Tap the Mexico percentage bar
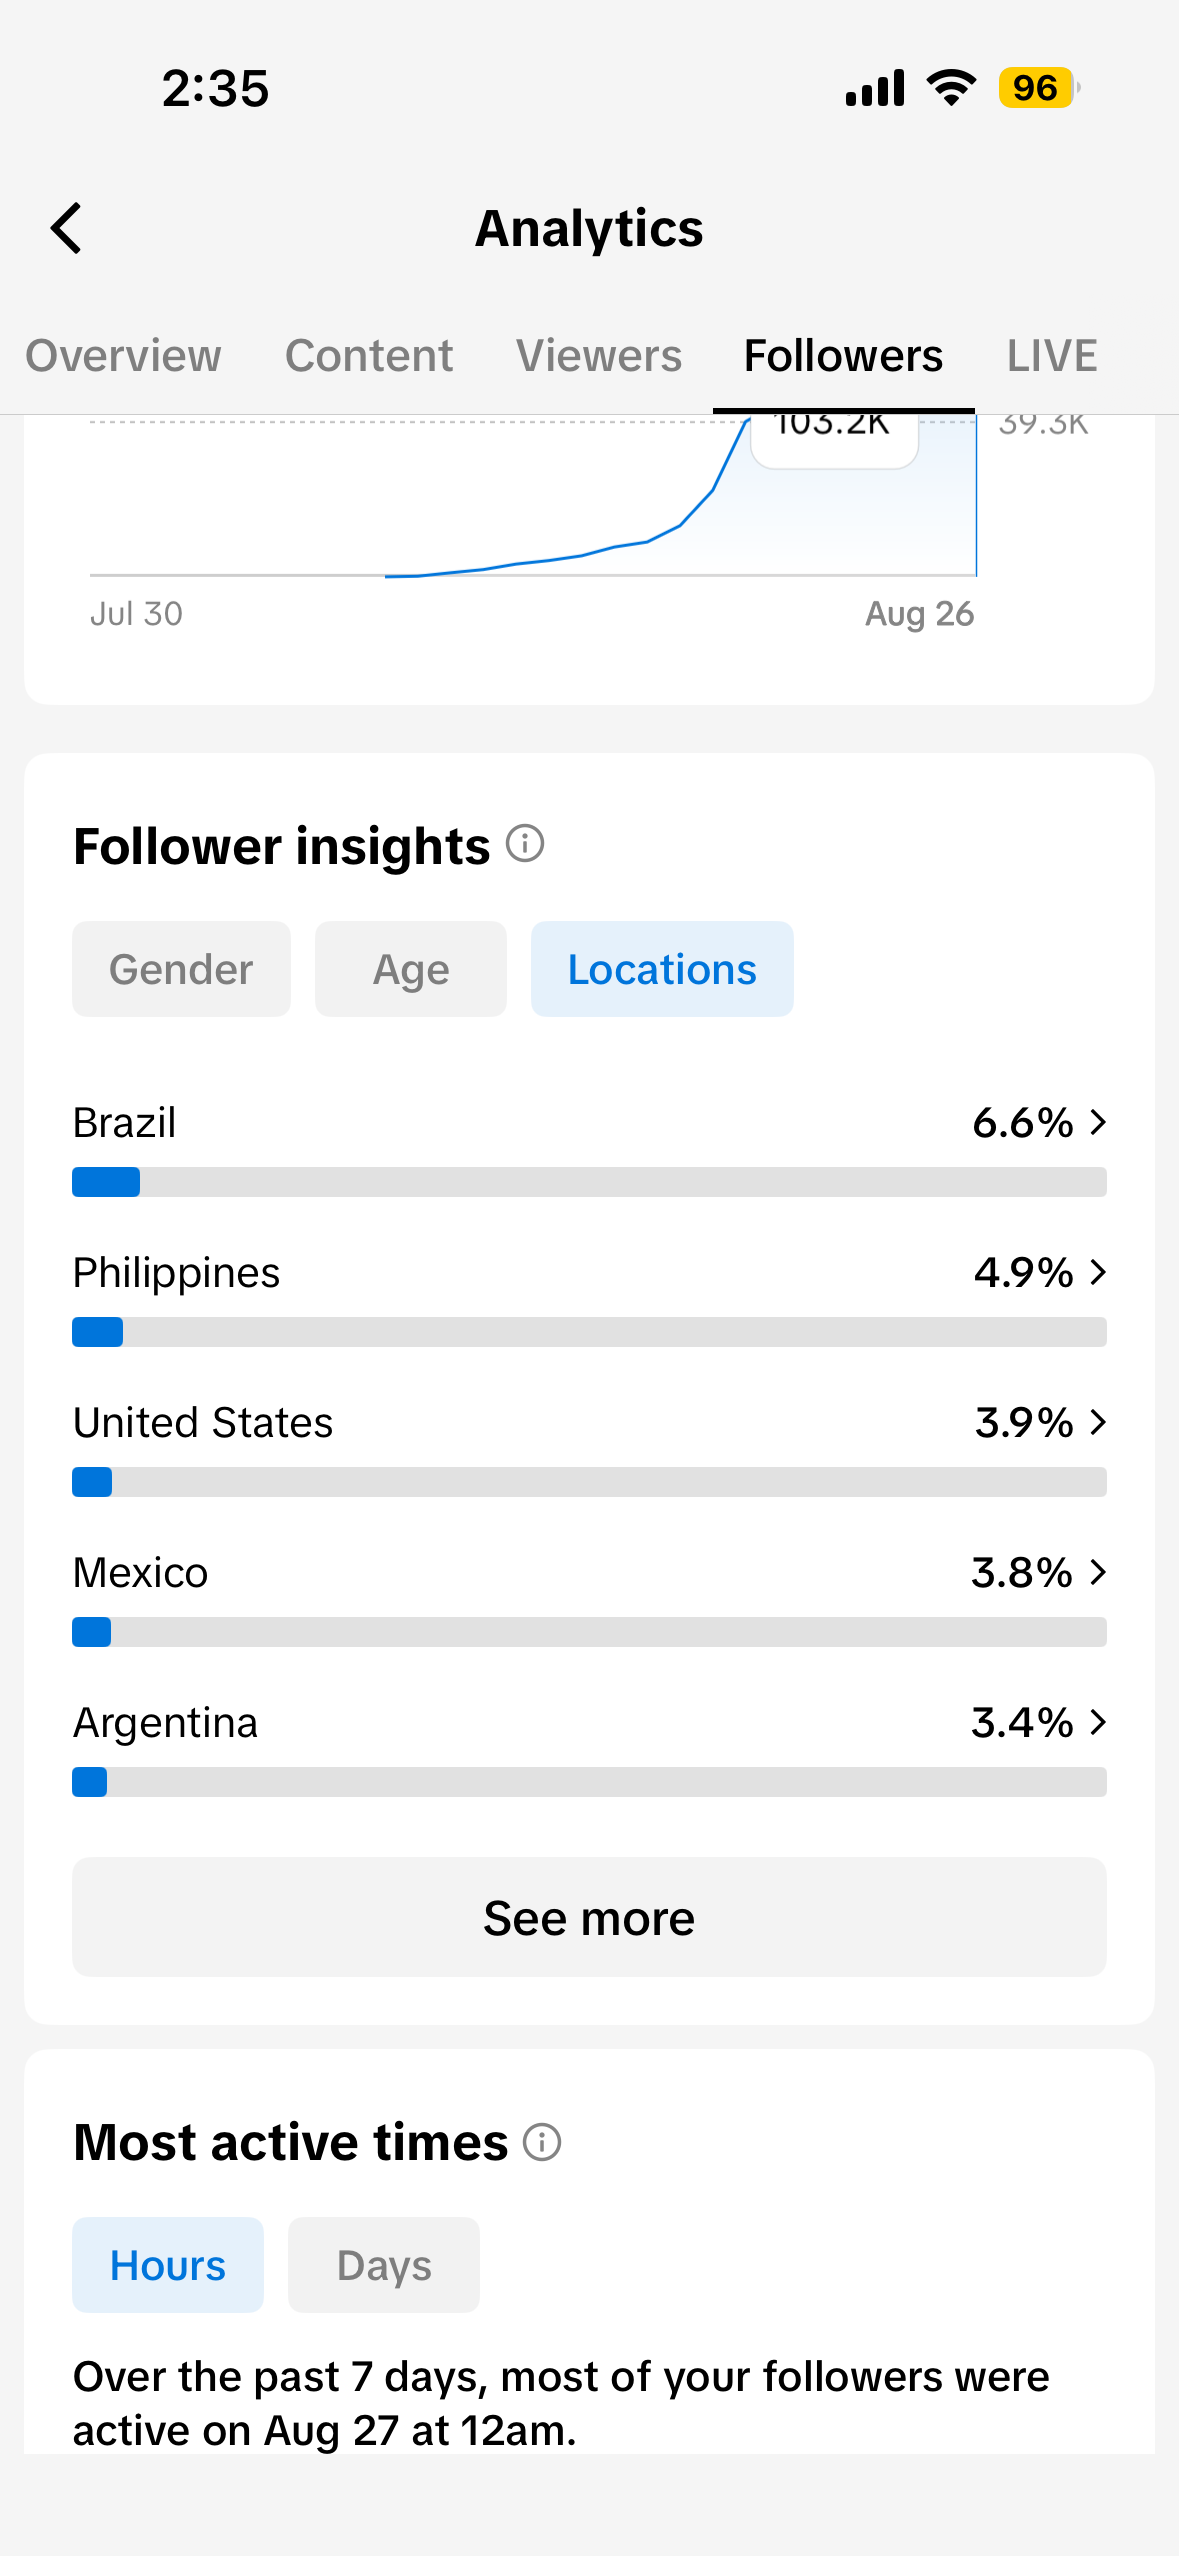This screenshot has height=2556, width=1179. pyautogui.click(x=589, y=1632)
